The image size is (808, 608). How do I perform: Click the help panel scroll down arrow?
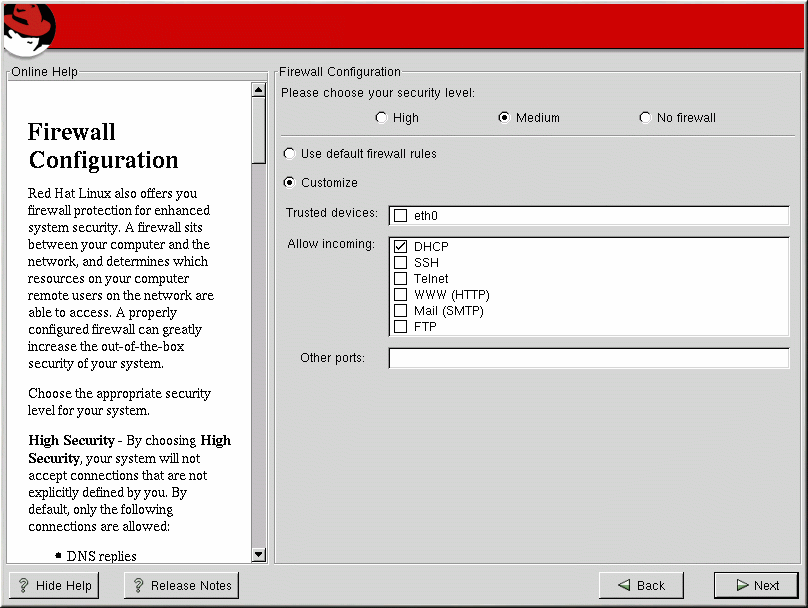pyautogui.click(x=259, y=554)
